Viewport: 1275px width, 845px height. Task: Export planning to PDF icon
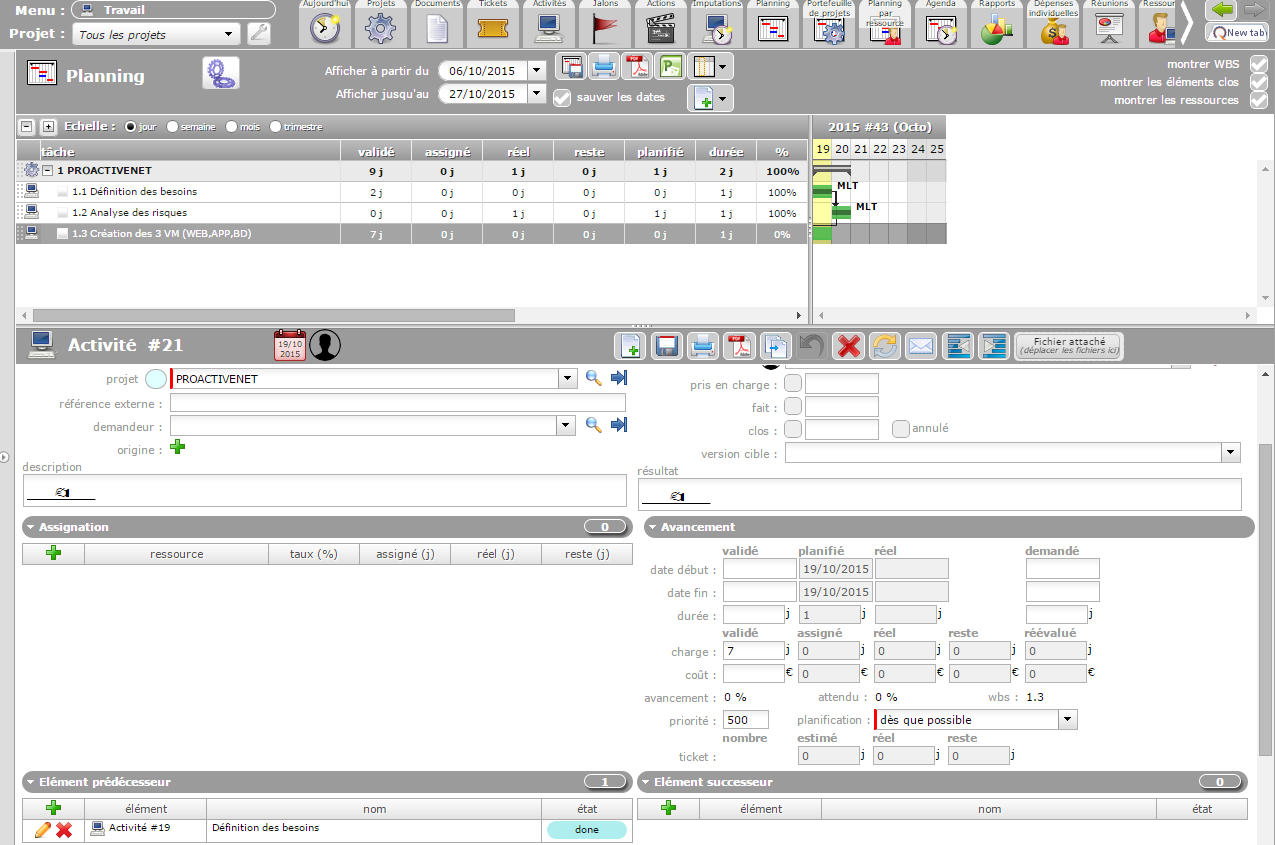(x=636, y=67)
